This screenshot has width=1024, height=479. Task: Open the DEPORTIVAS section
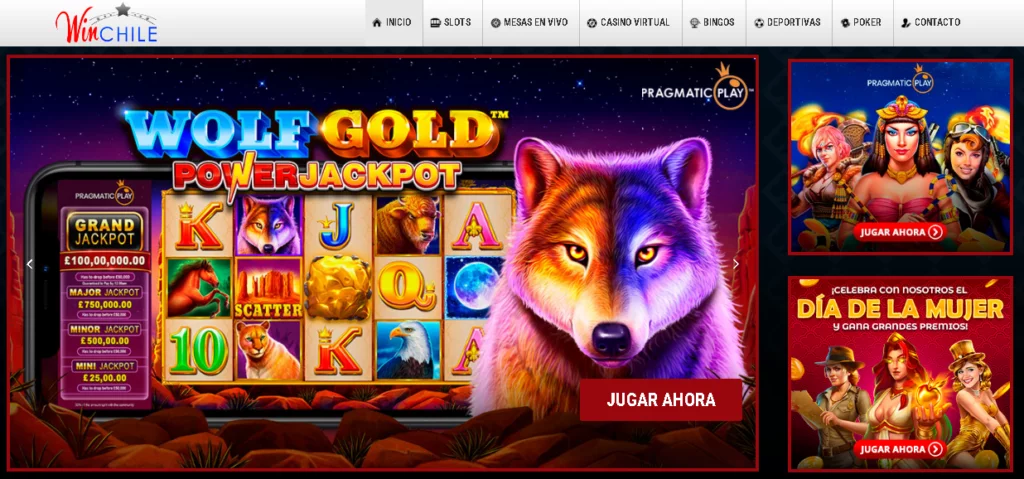[x=789, y=23]
